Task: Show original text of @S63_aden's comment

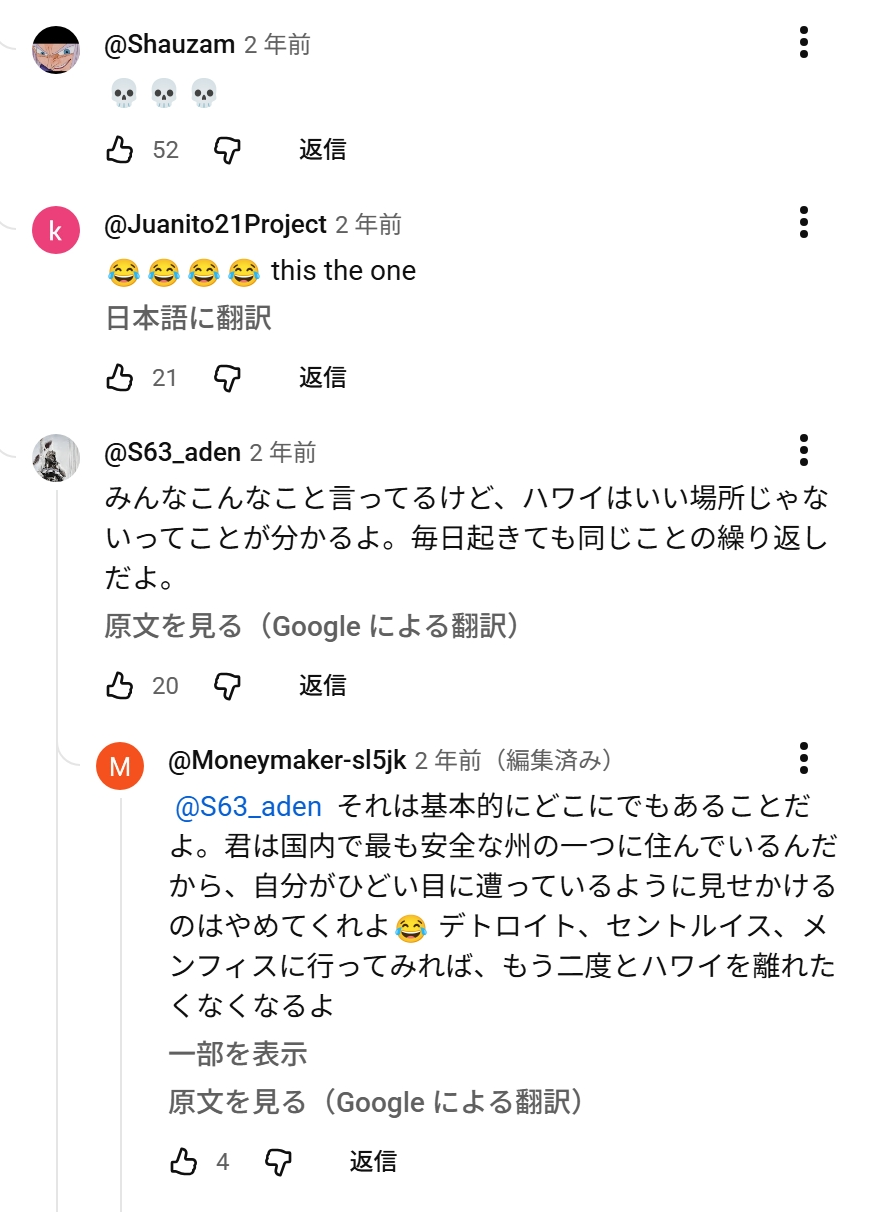Action: tap(313, 627)
